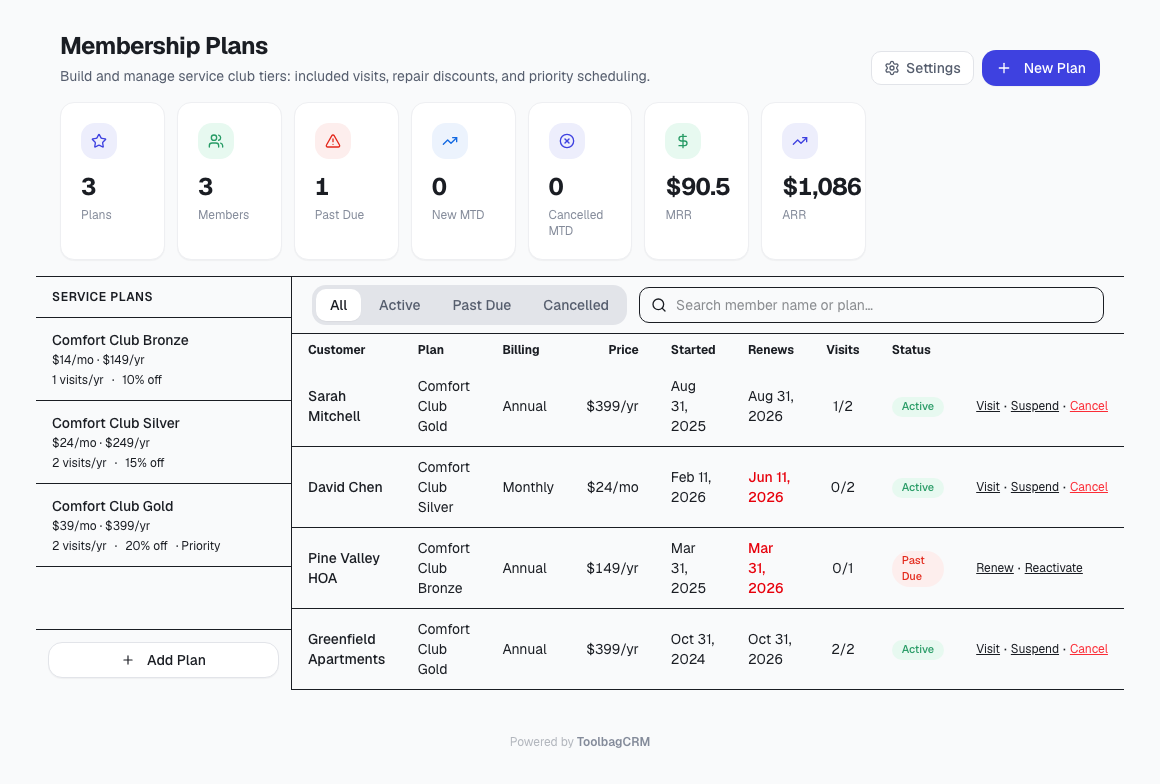Suspend David Chen's membership
Screen dimensions: 1160x784
[x=1034, y=487]
